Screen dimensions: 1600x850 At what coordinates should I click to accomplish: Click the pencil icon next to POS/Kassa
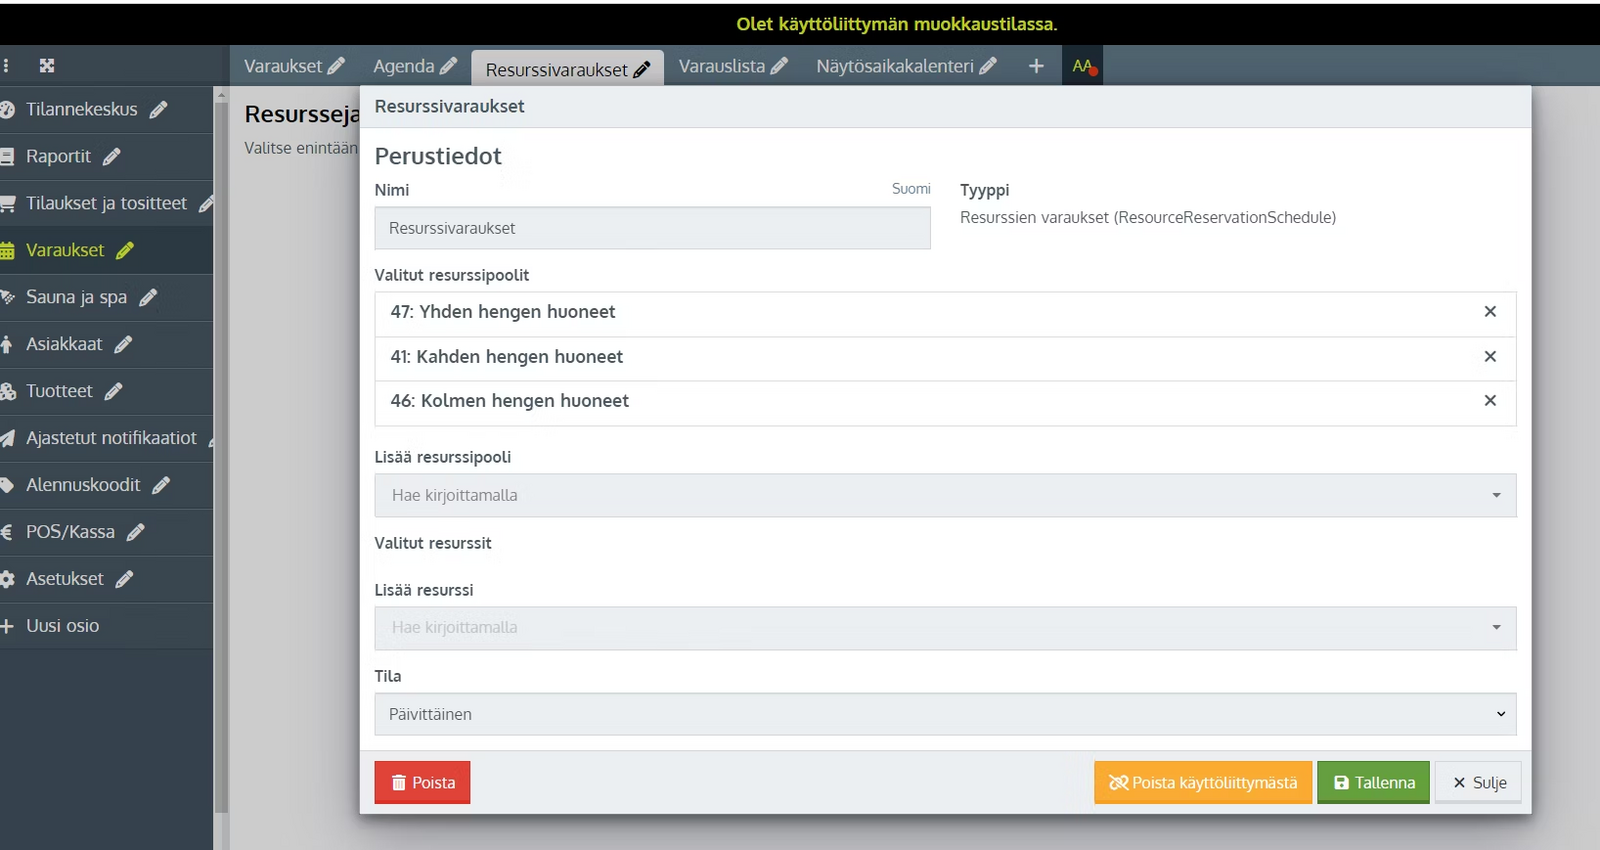(x=136, y=533)
